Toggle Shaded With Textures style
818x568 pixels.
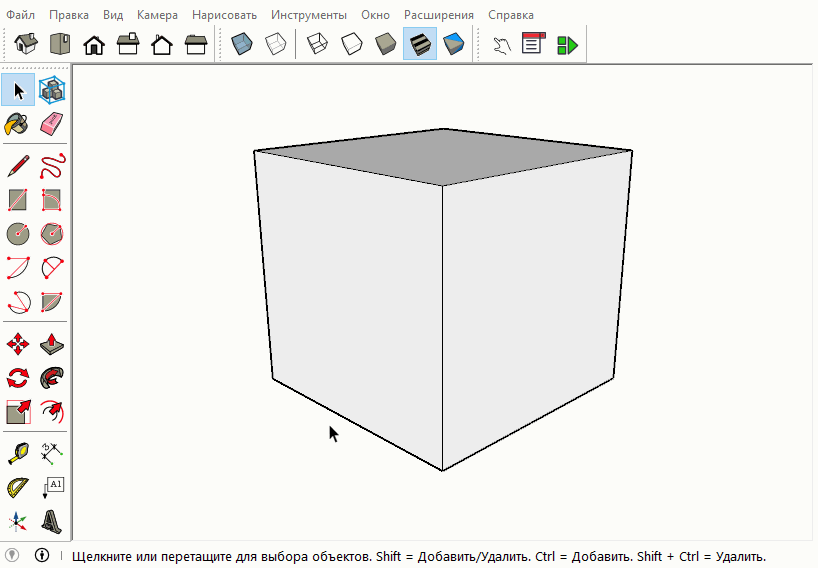(x=420, y=44)
